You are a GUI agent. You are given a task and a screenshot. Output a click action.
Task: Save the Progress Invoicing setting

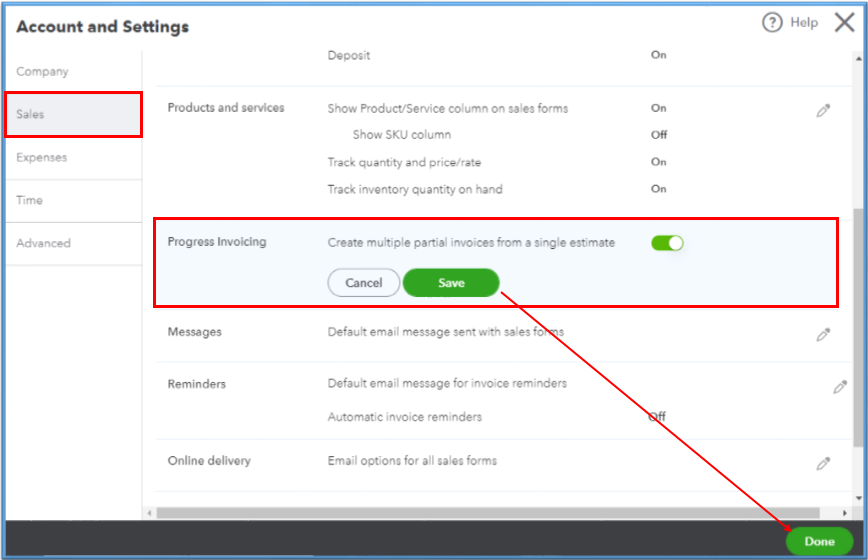point(451,283)
